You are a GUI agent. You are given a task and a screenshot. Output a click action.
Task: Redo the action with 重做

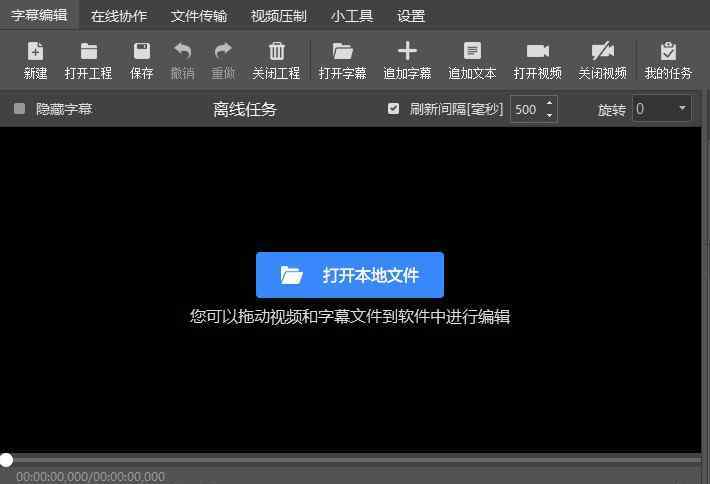223,61
